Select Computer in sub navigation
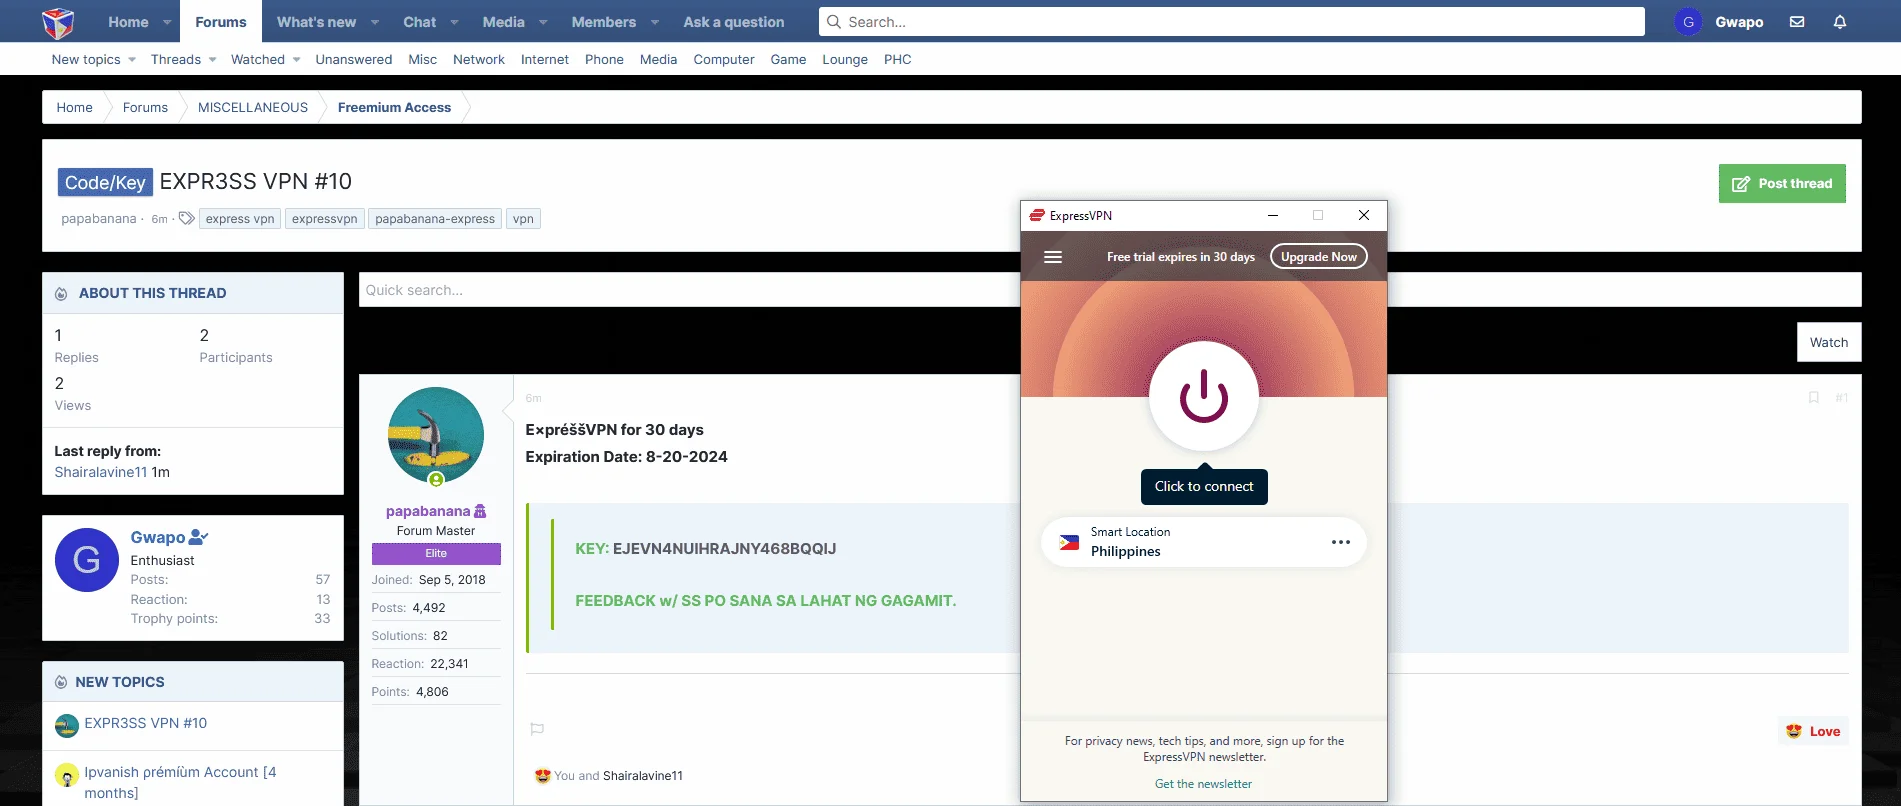 (724, 60)
